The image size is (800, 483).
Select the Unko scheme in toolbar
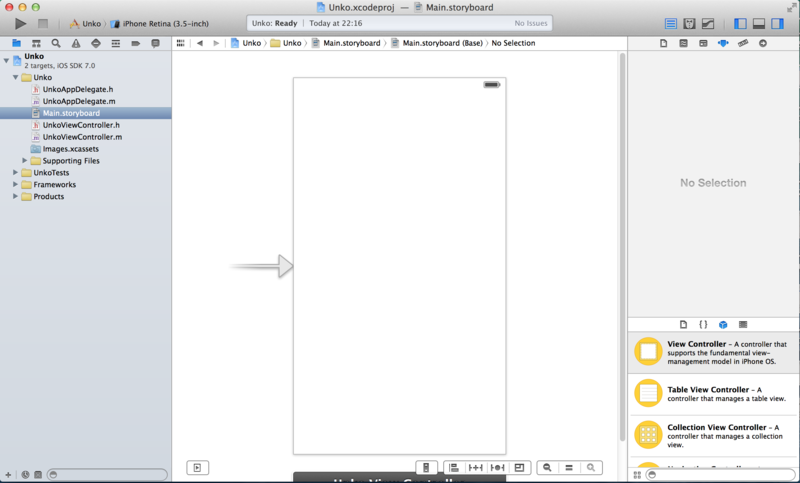(85, 23)
